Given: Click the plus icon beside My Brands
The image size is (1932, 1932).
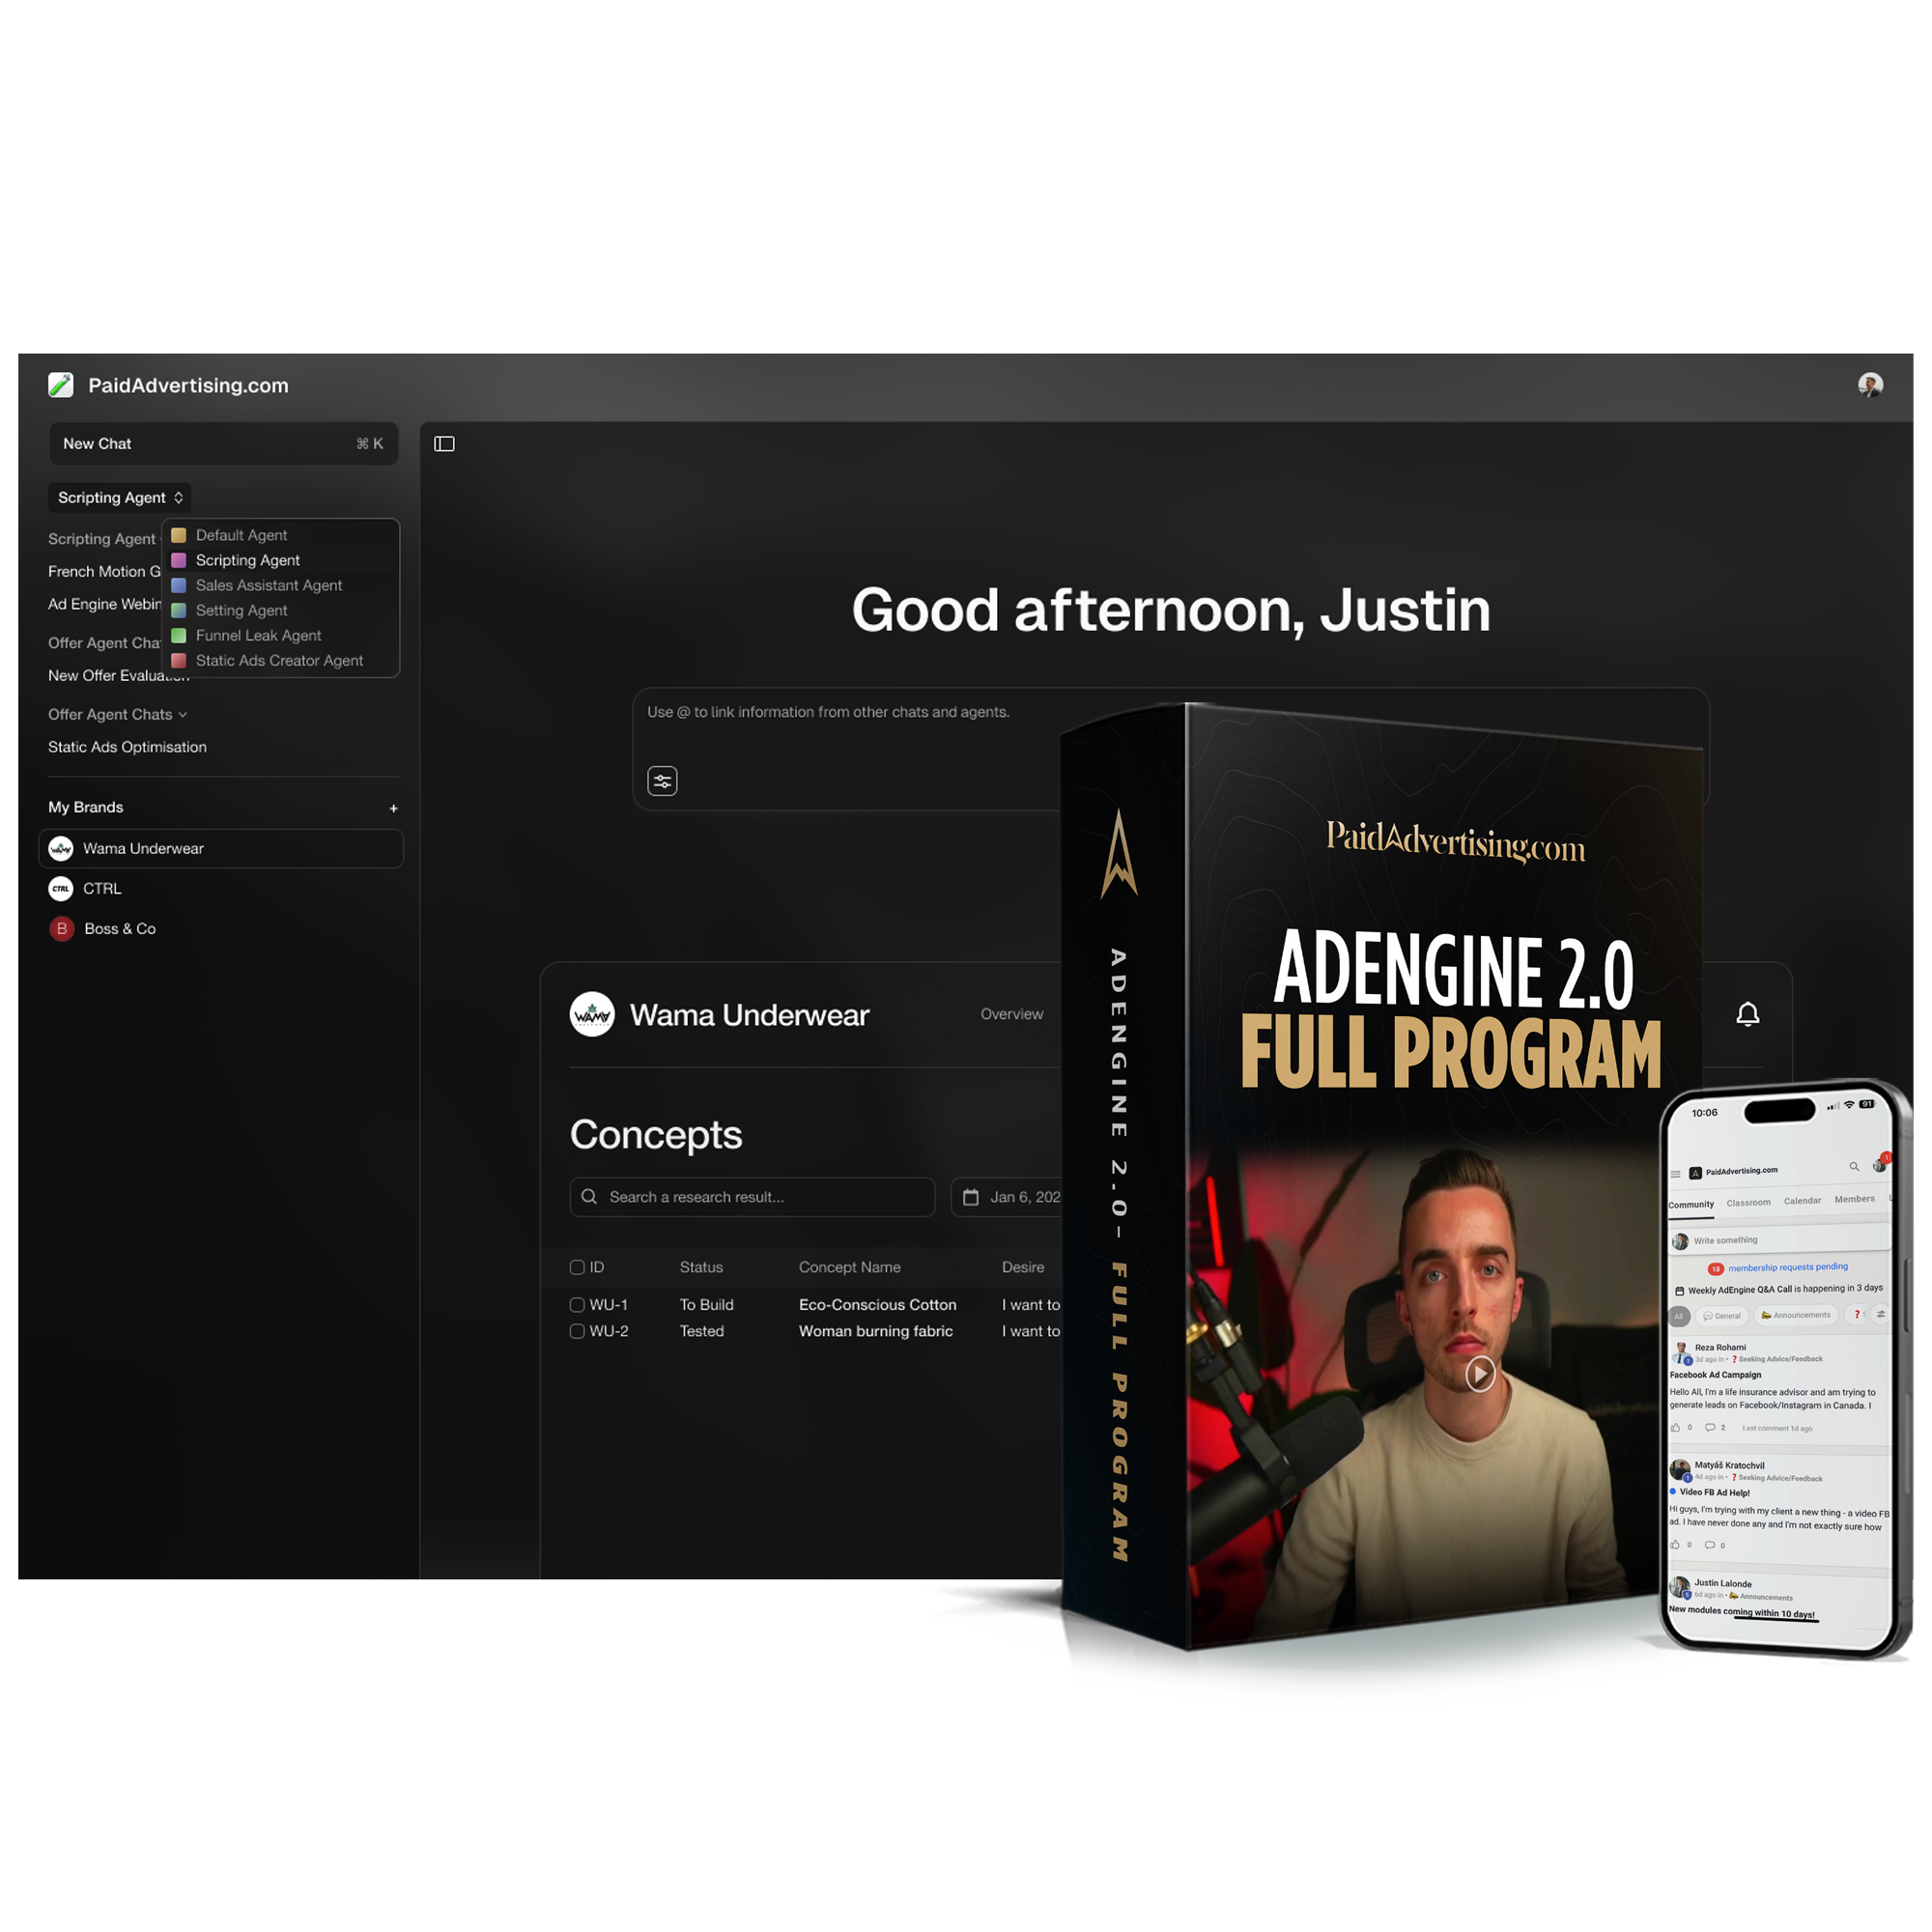Looking at the screenshot, I should (x=393, y=808).
